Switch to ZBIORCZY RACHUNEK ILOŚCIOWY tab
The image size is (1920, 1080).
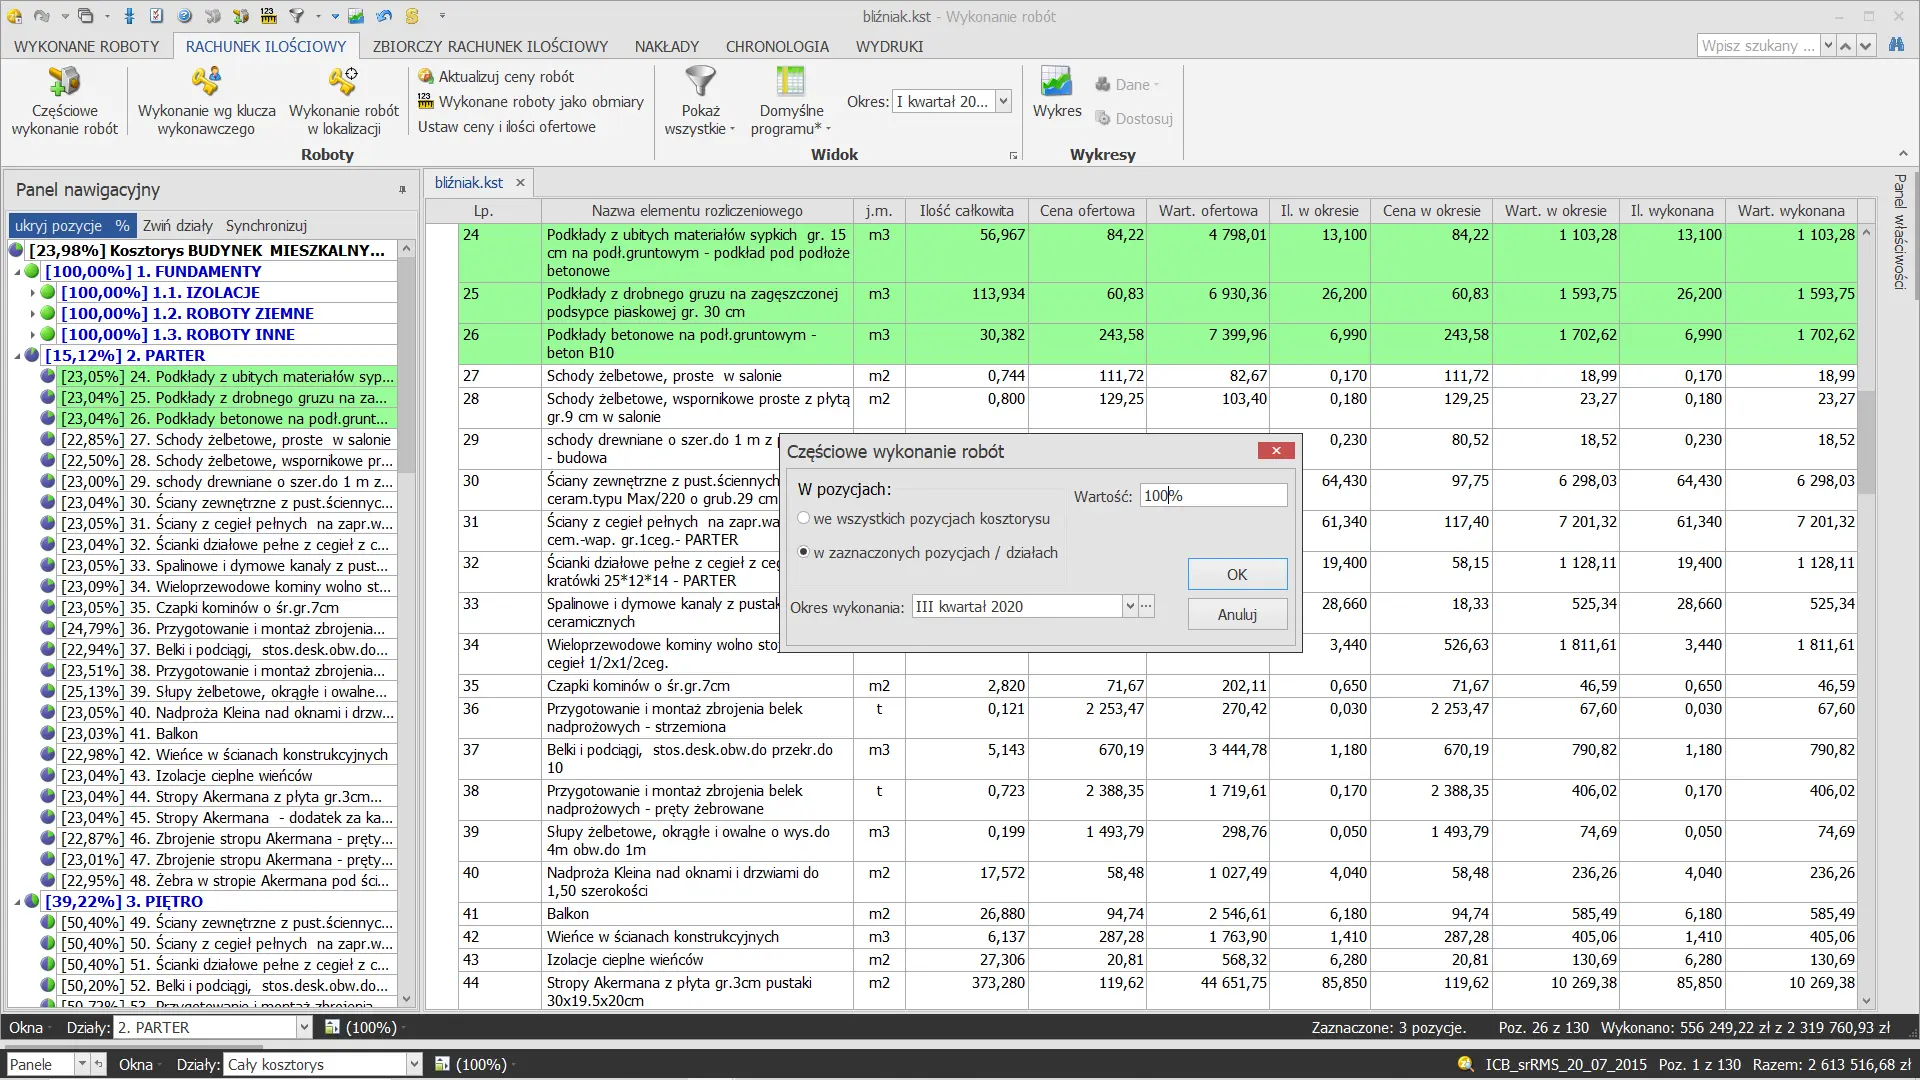(490, 46)
